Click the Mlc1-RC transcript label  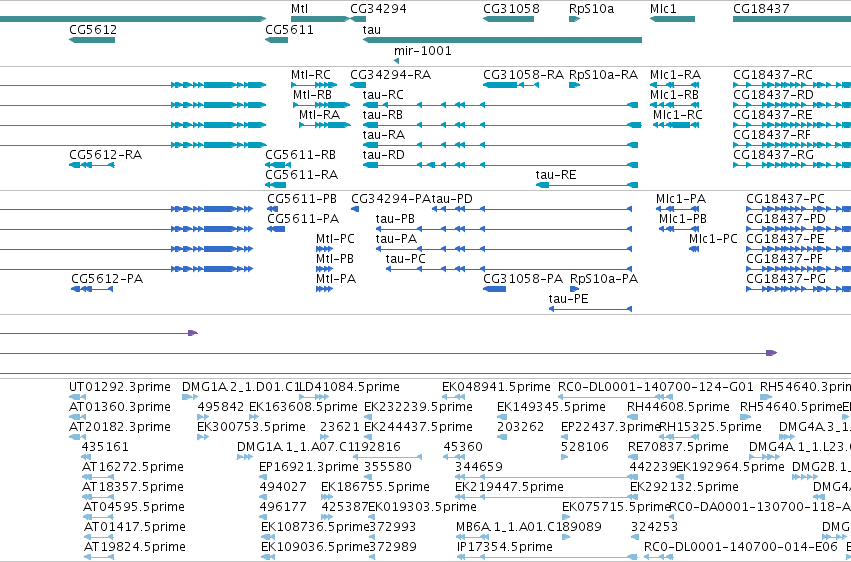[678, 115]
